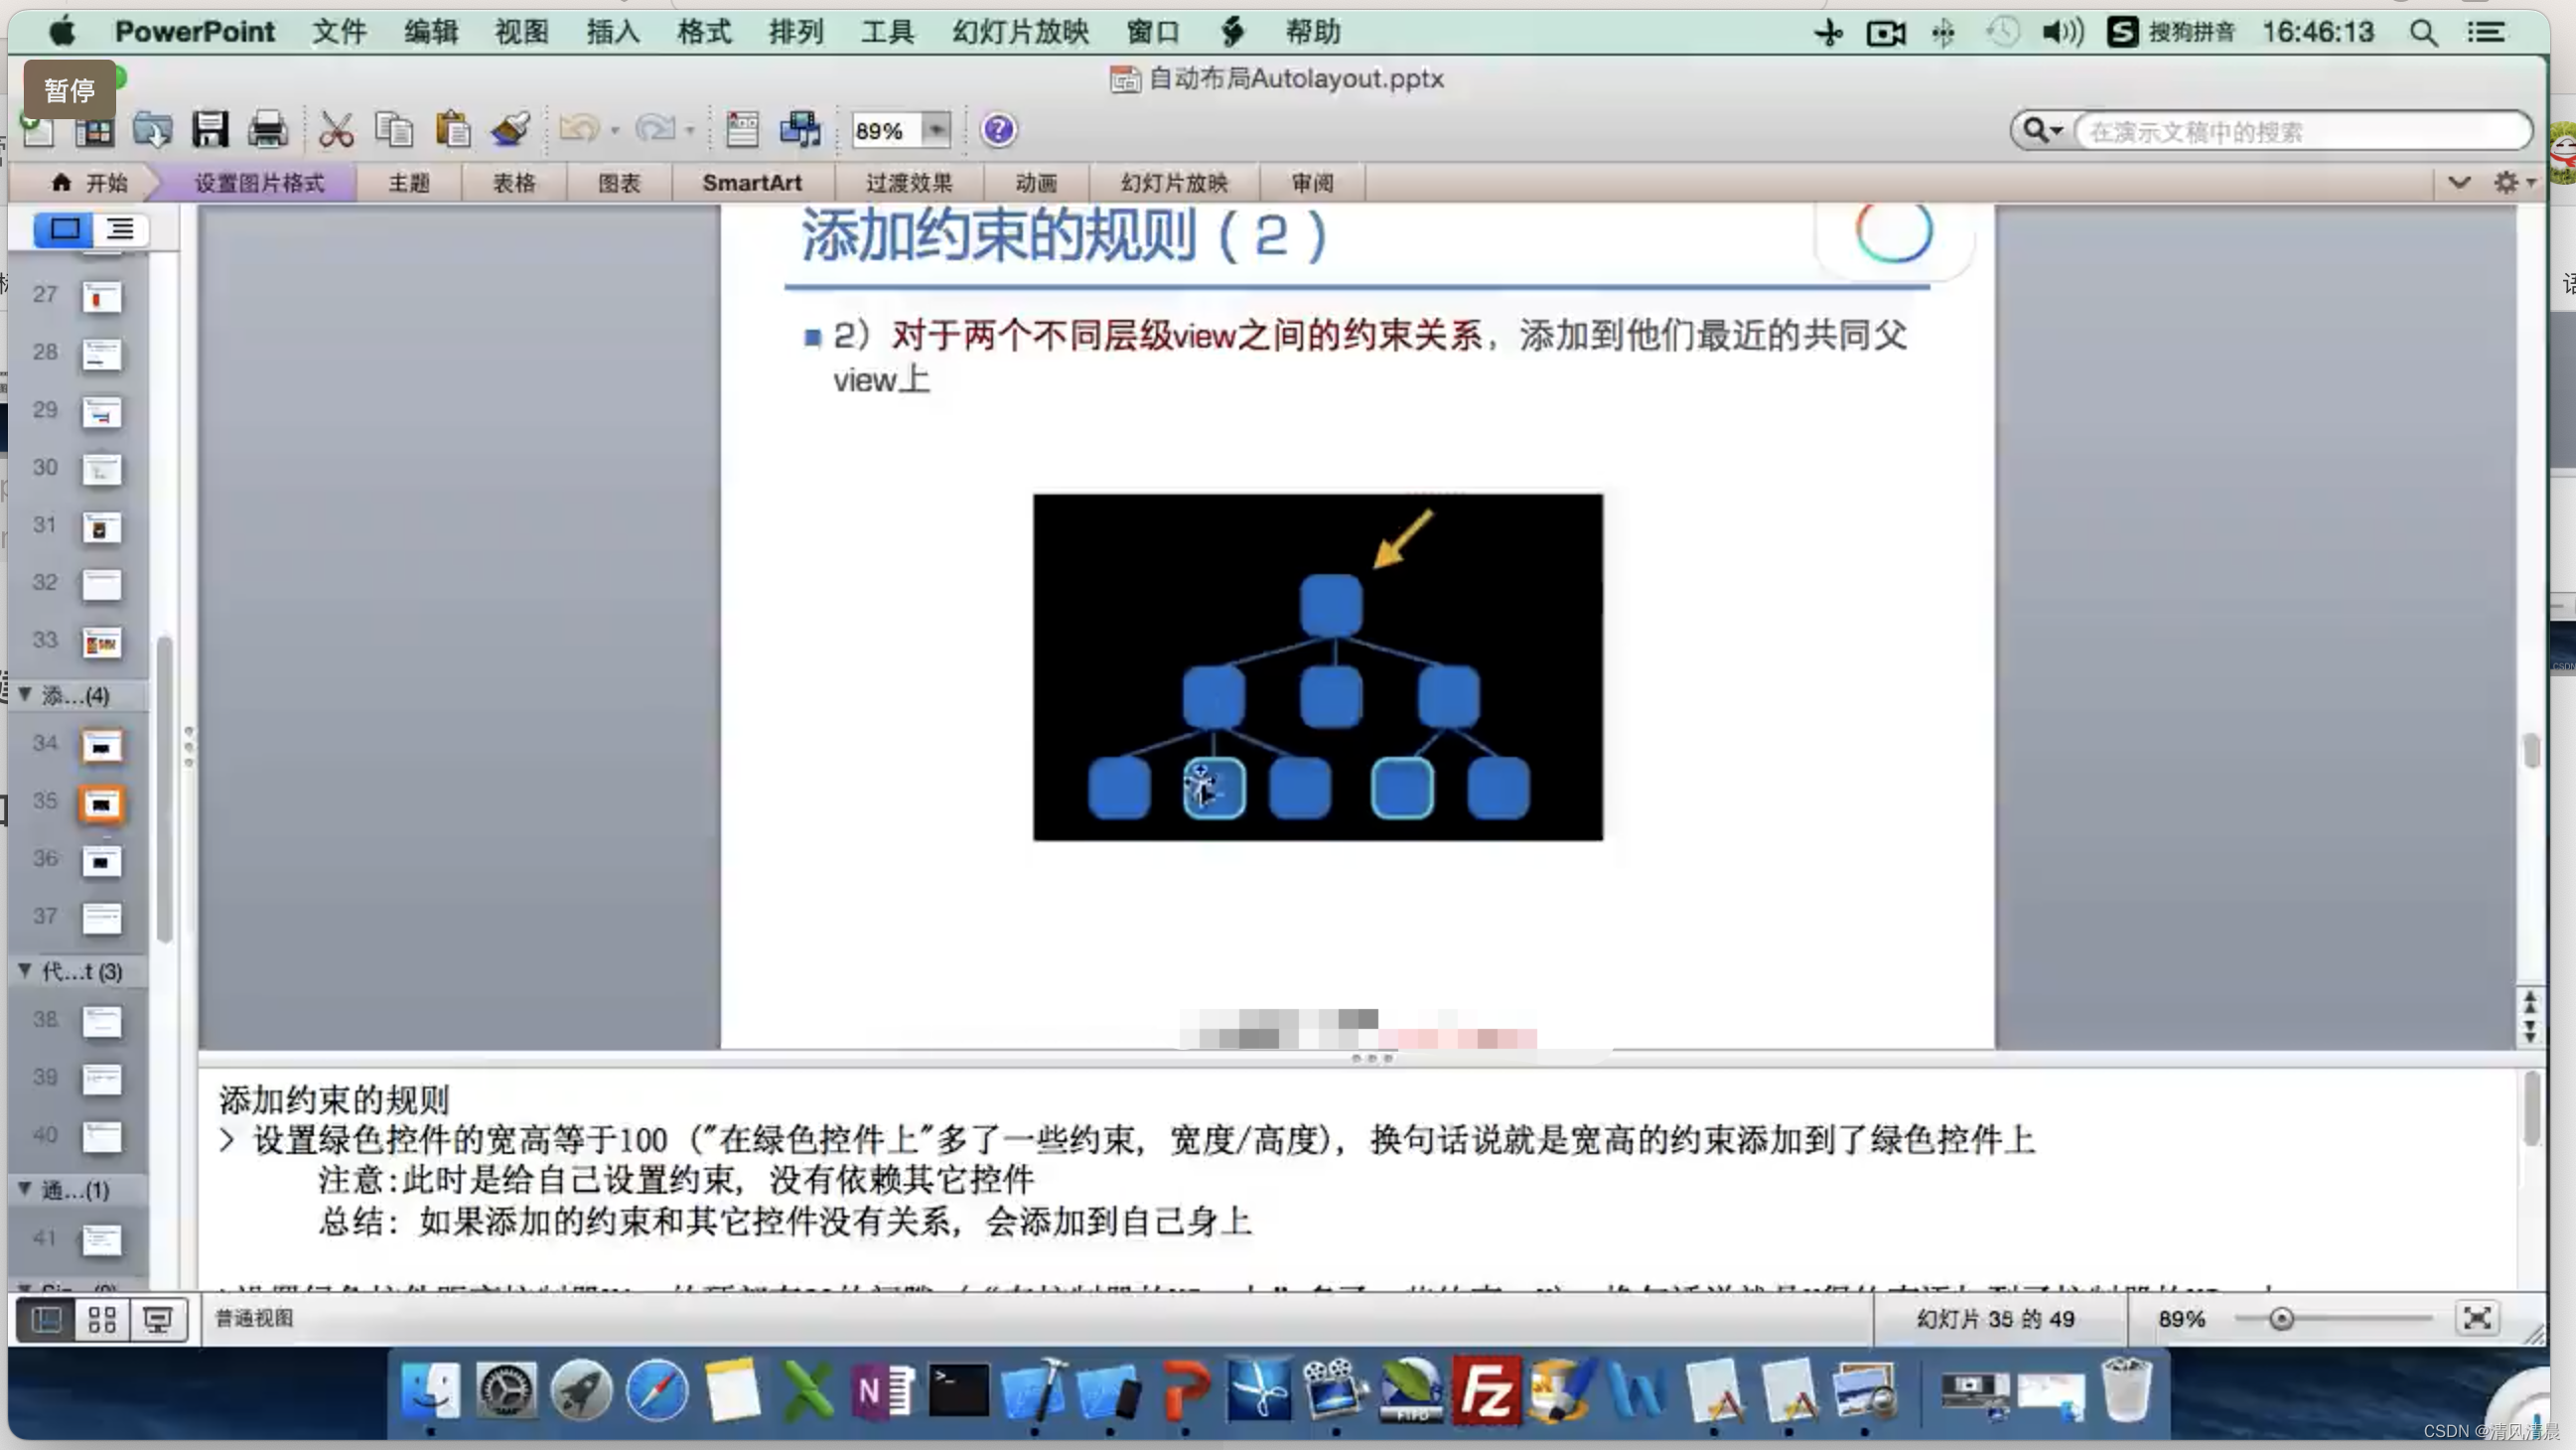Open the 89% zoom dropdown
The width and height of the screenshot is (2576, 1450).
coord(935,130)
